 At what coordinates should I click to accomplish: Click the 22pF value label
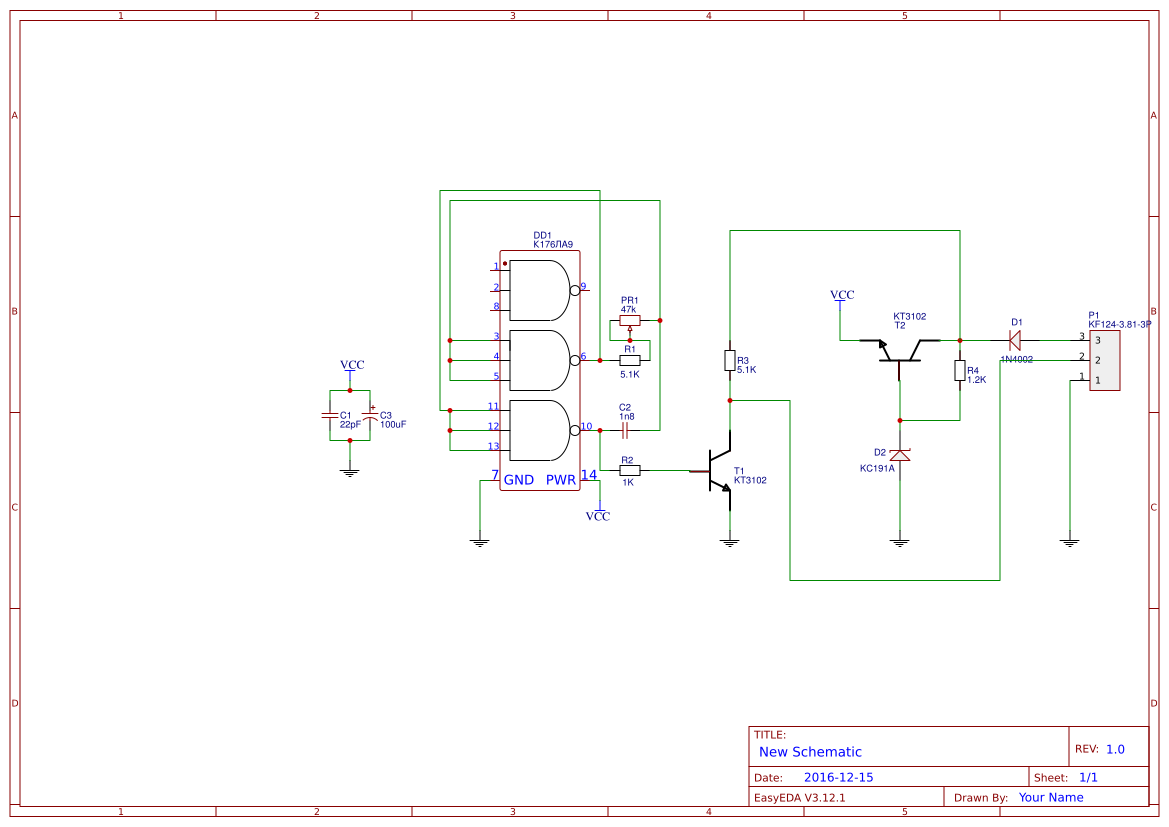tap(350, 425)
